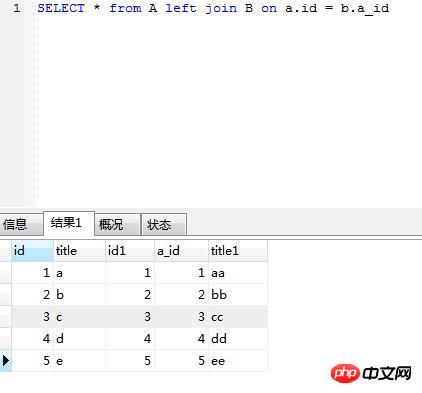Screen dimensions: 422x393
Task: Select the id1 cell in row 'ee'
Action: (x=130, y=361)
